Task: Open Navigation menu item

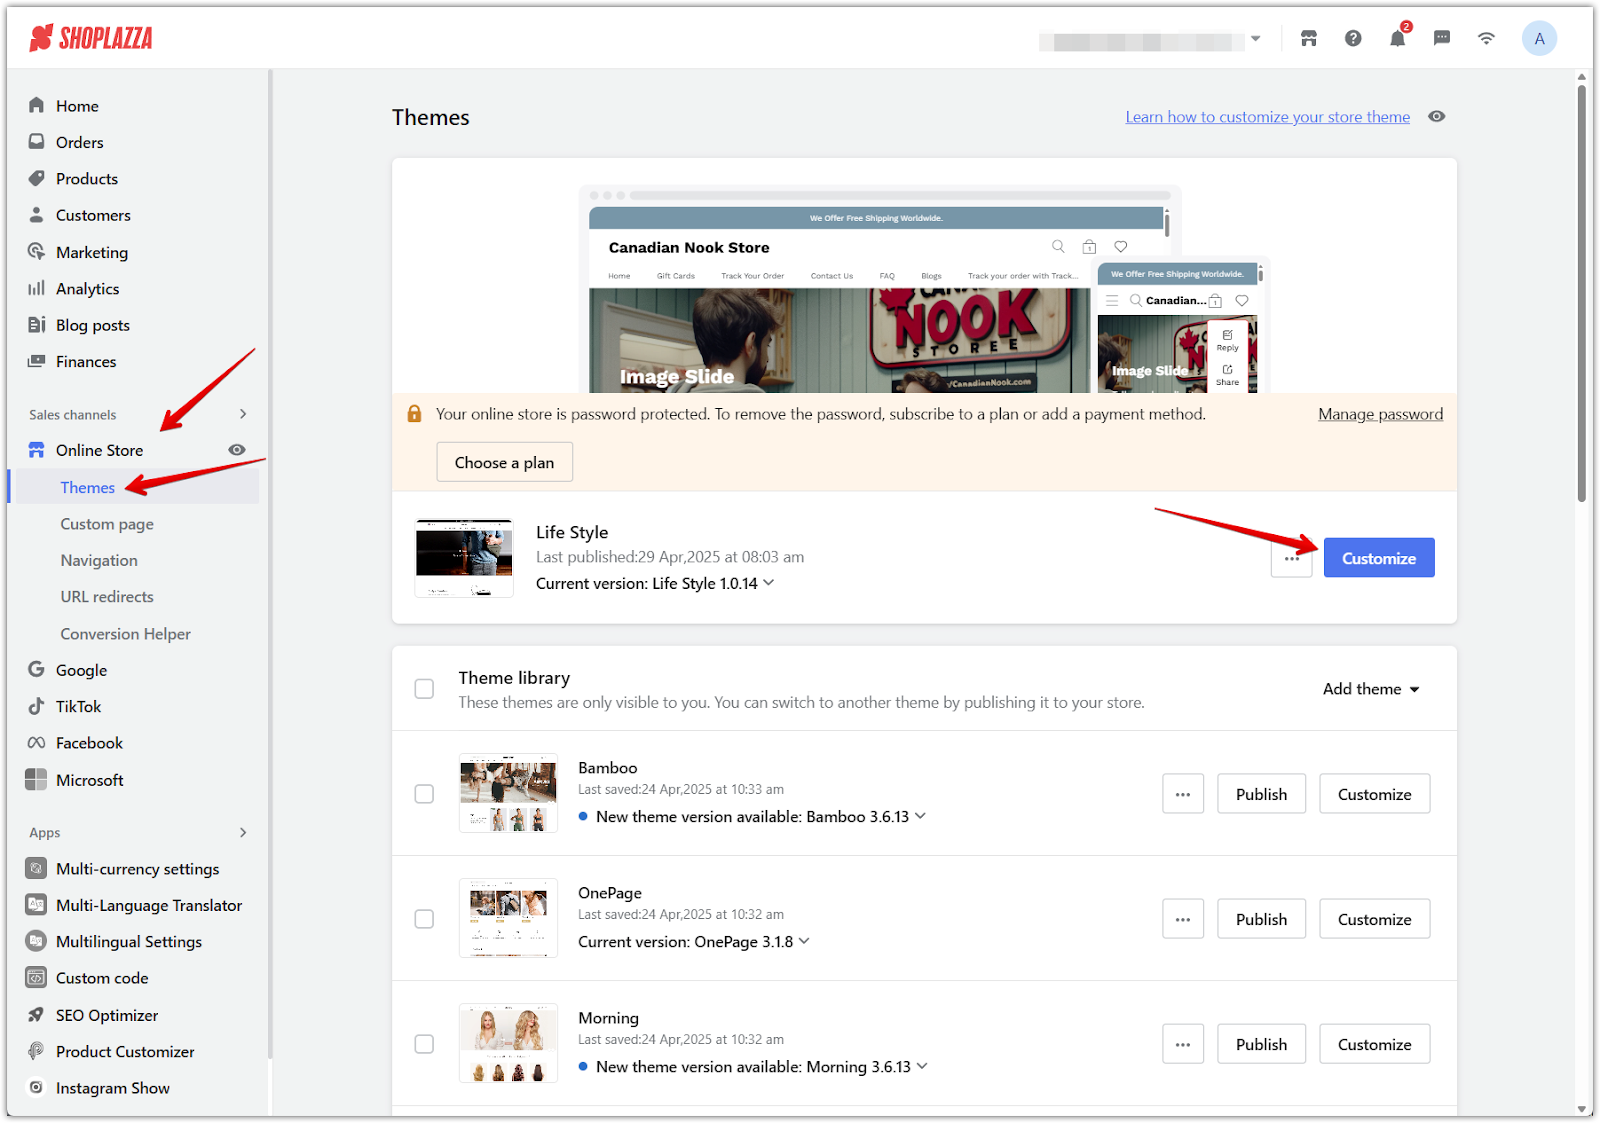Action: click(99, 561)
